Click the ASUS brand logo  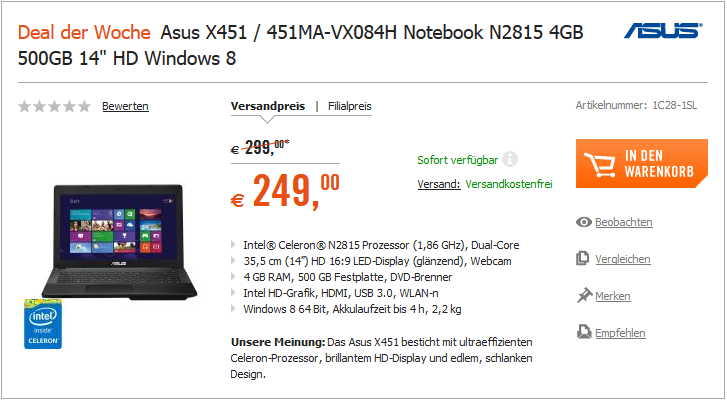tap(663, 30)
